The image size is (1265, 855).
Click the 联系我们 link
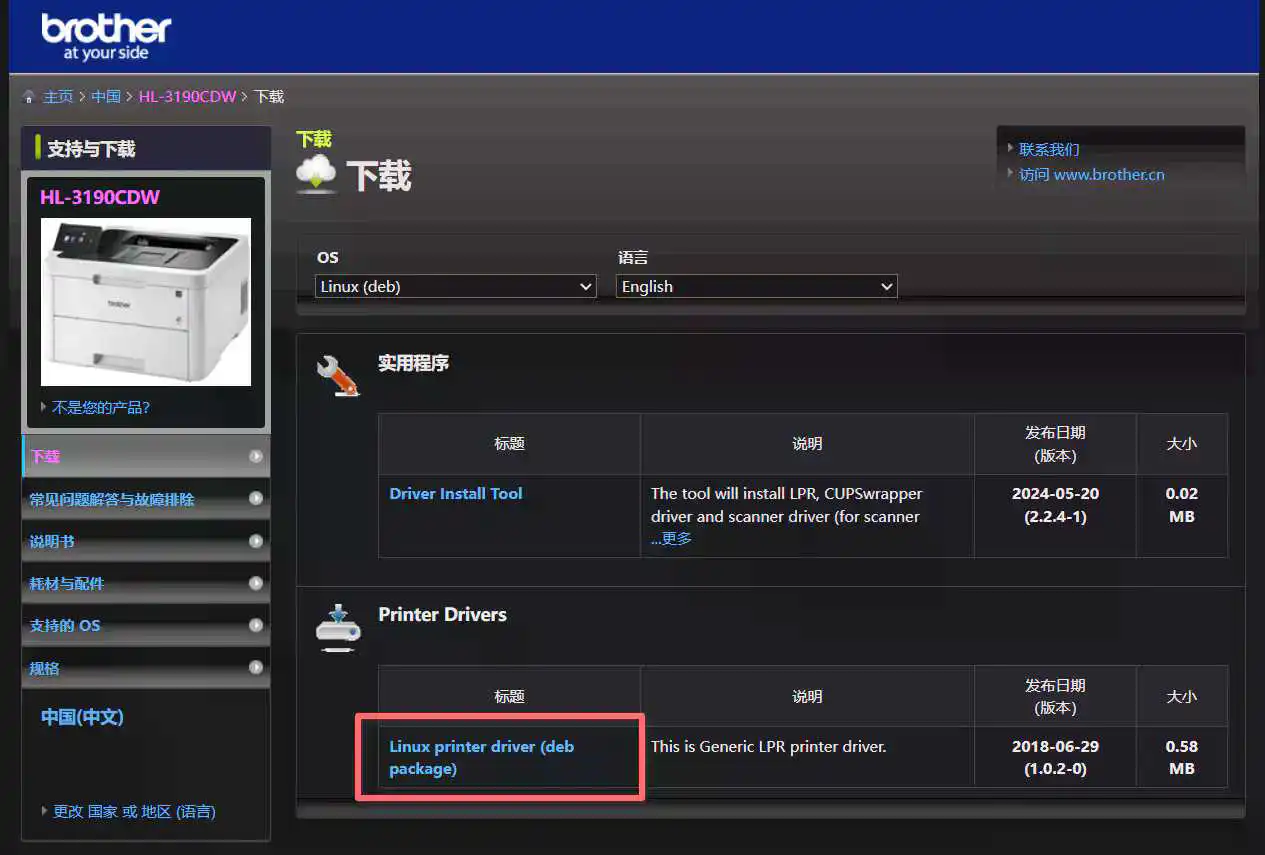click(1049, 149)
